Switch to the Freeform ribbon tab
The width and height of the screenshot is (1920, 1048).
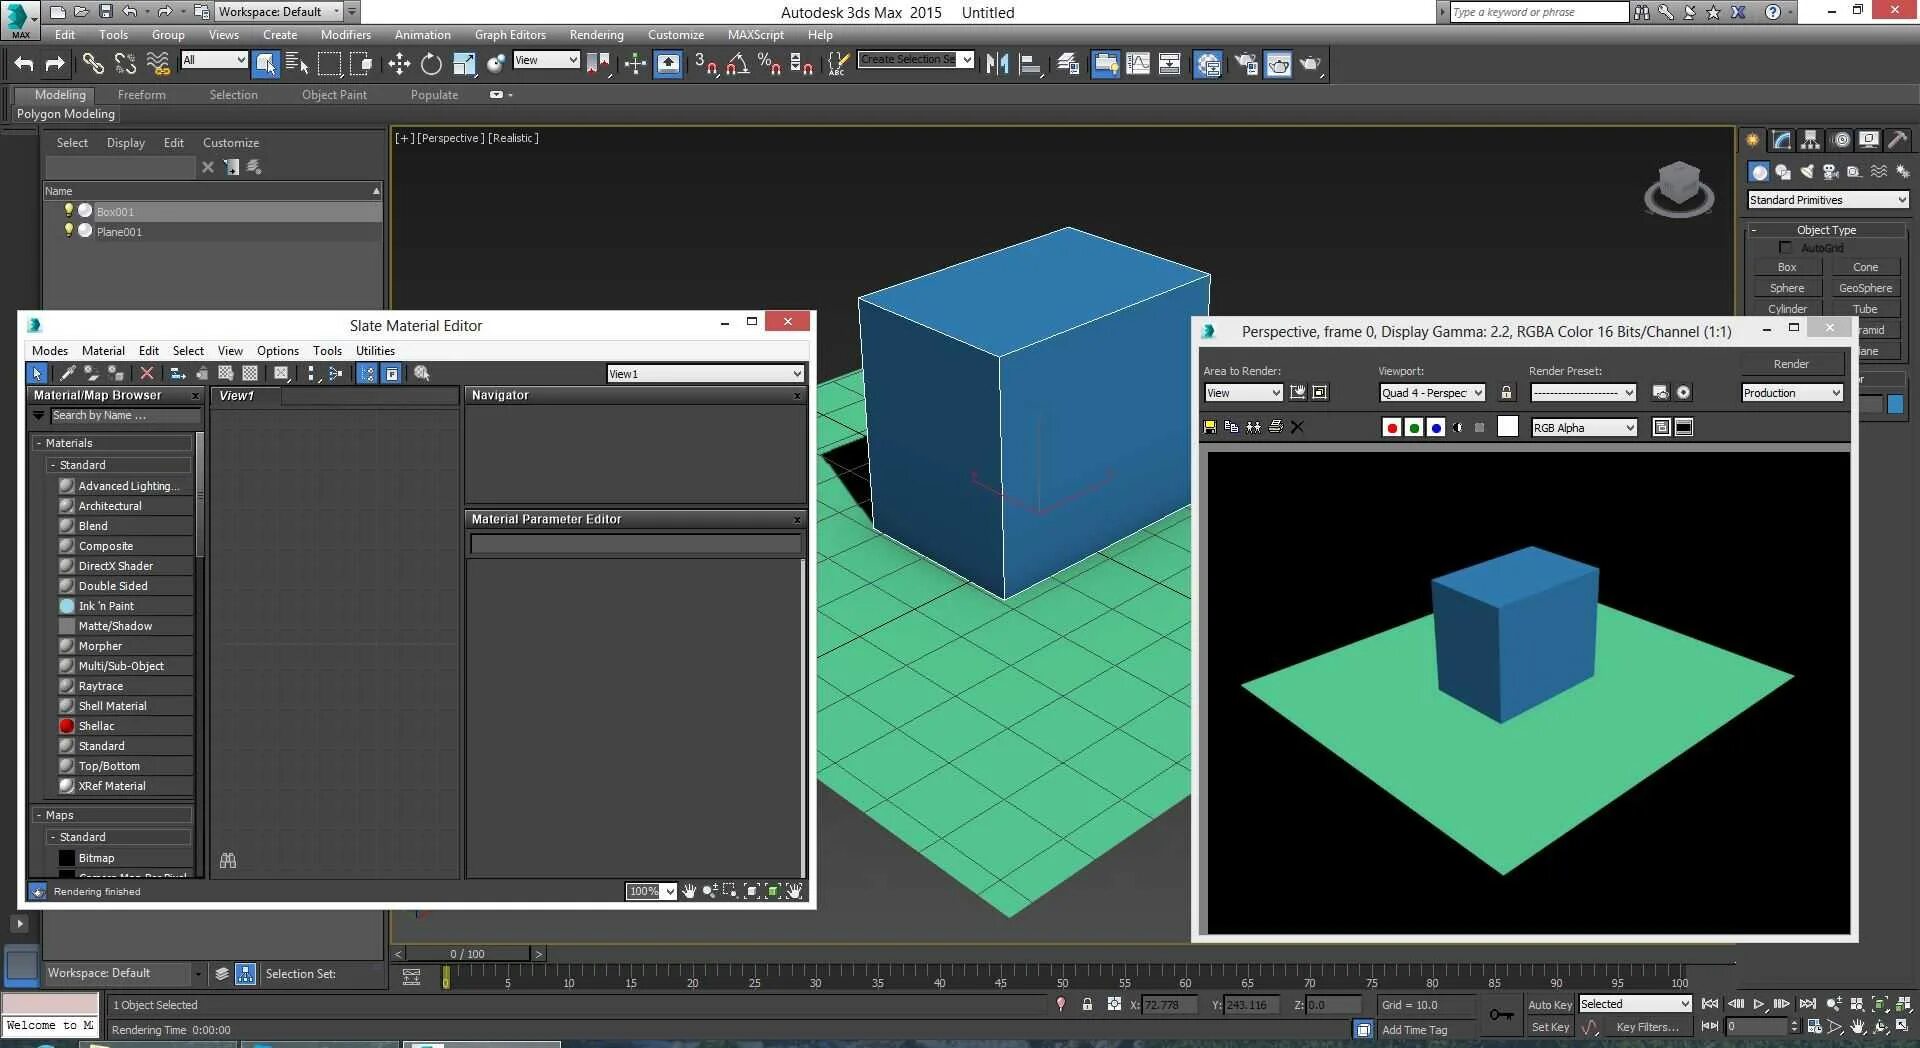point(142,95)
